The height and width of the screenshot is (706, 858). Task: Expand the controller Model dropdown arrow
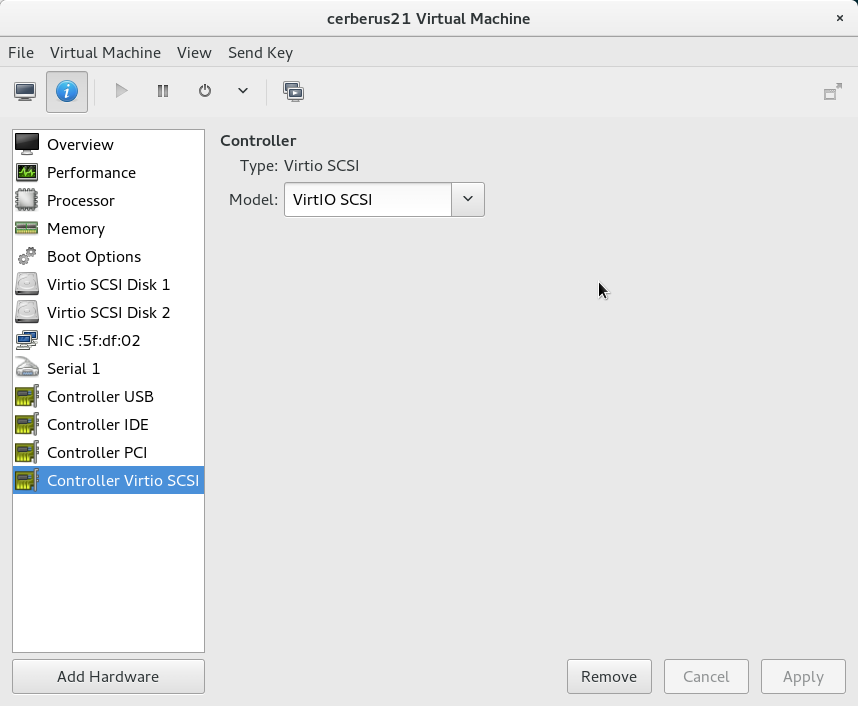tap(468, 199)
